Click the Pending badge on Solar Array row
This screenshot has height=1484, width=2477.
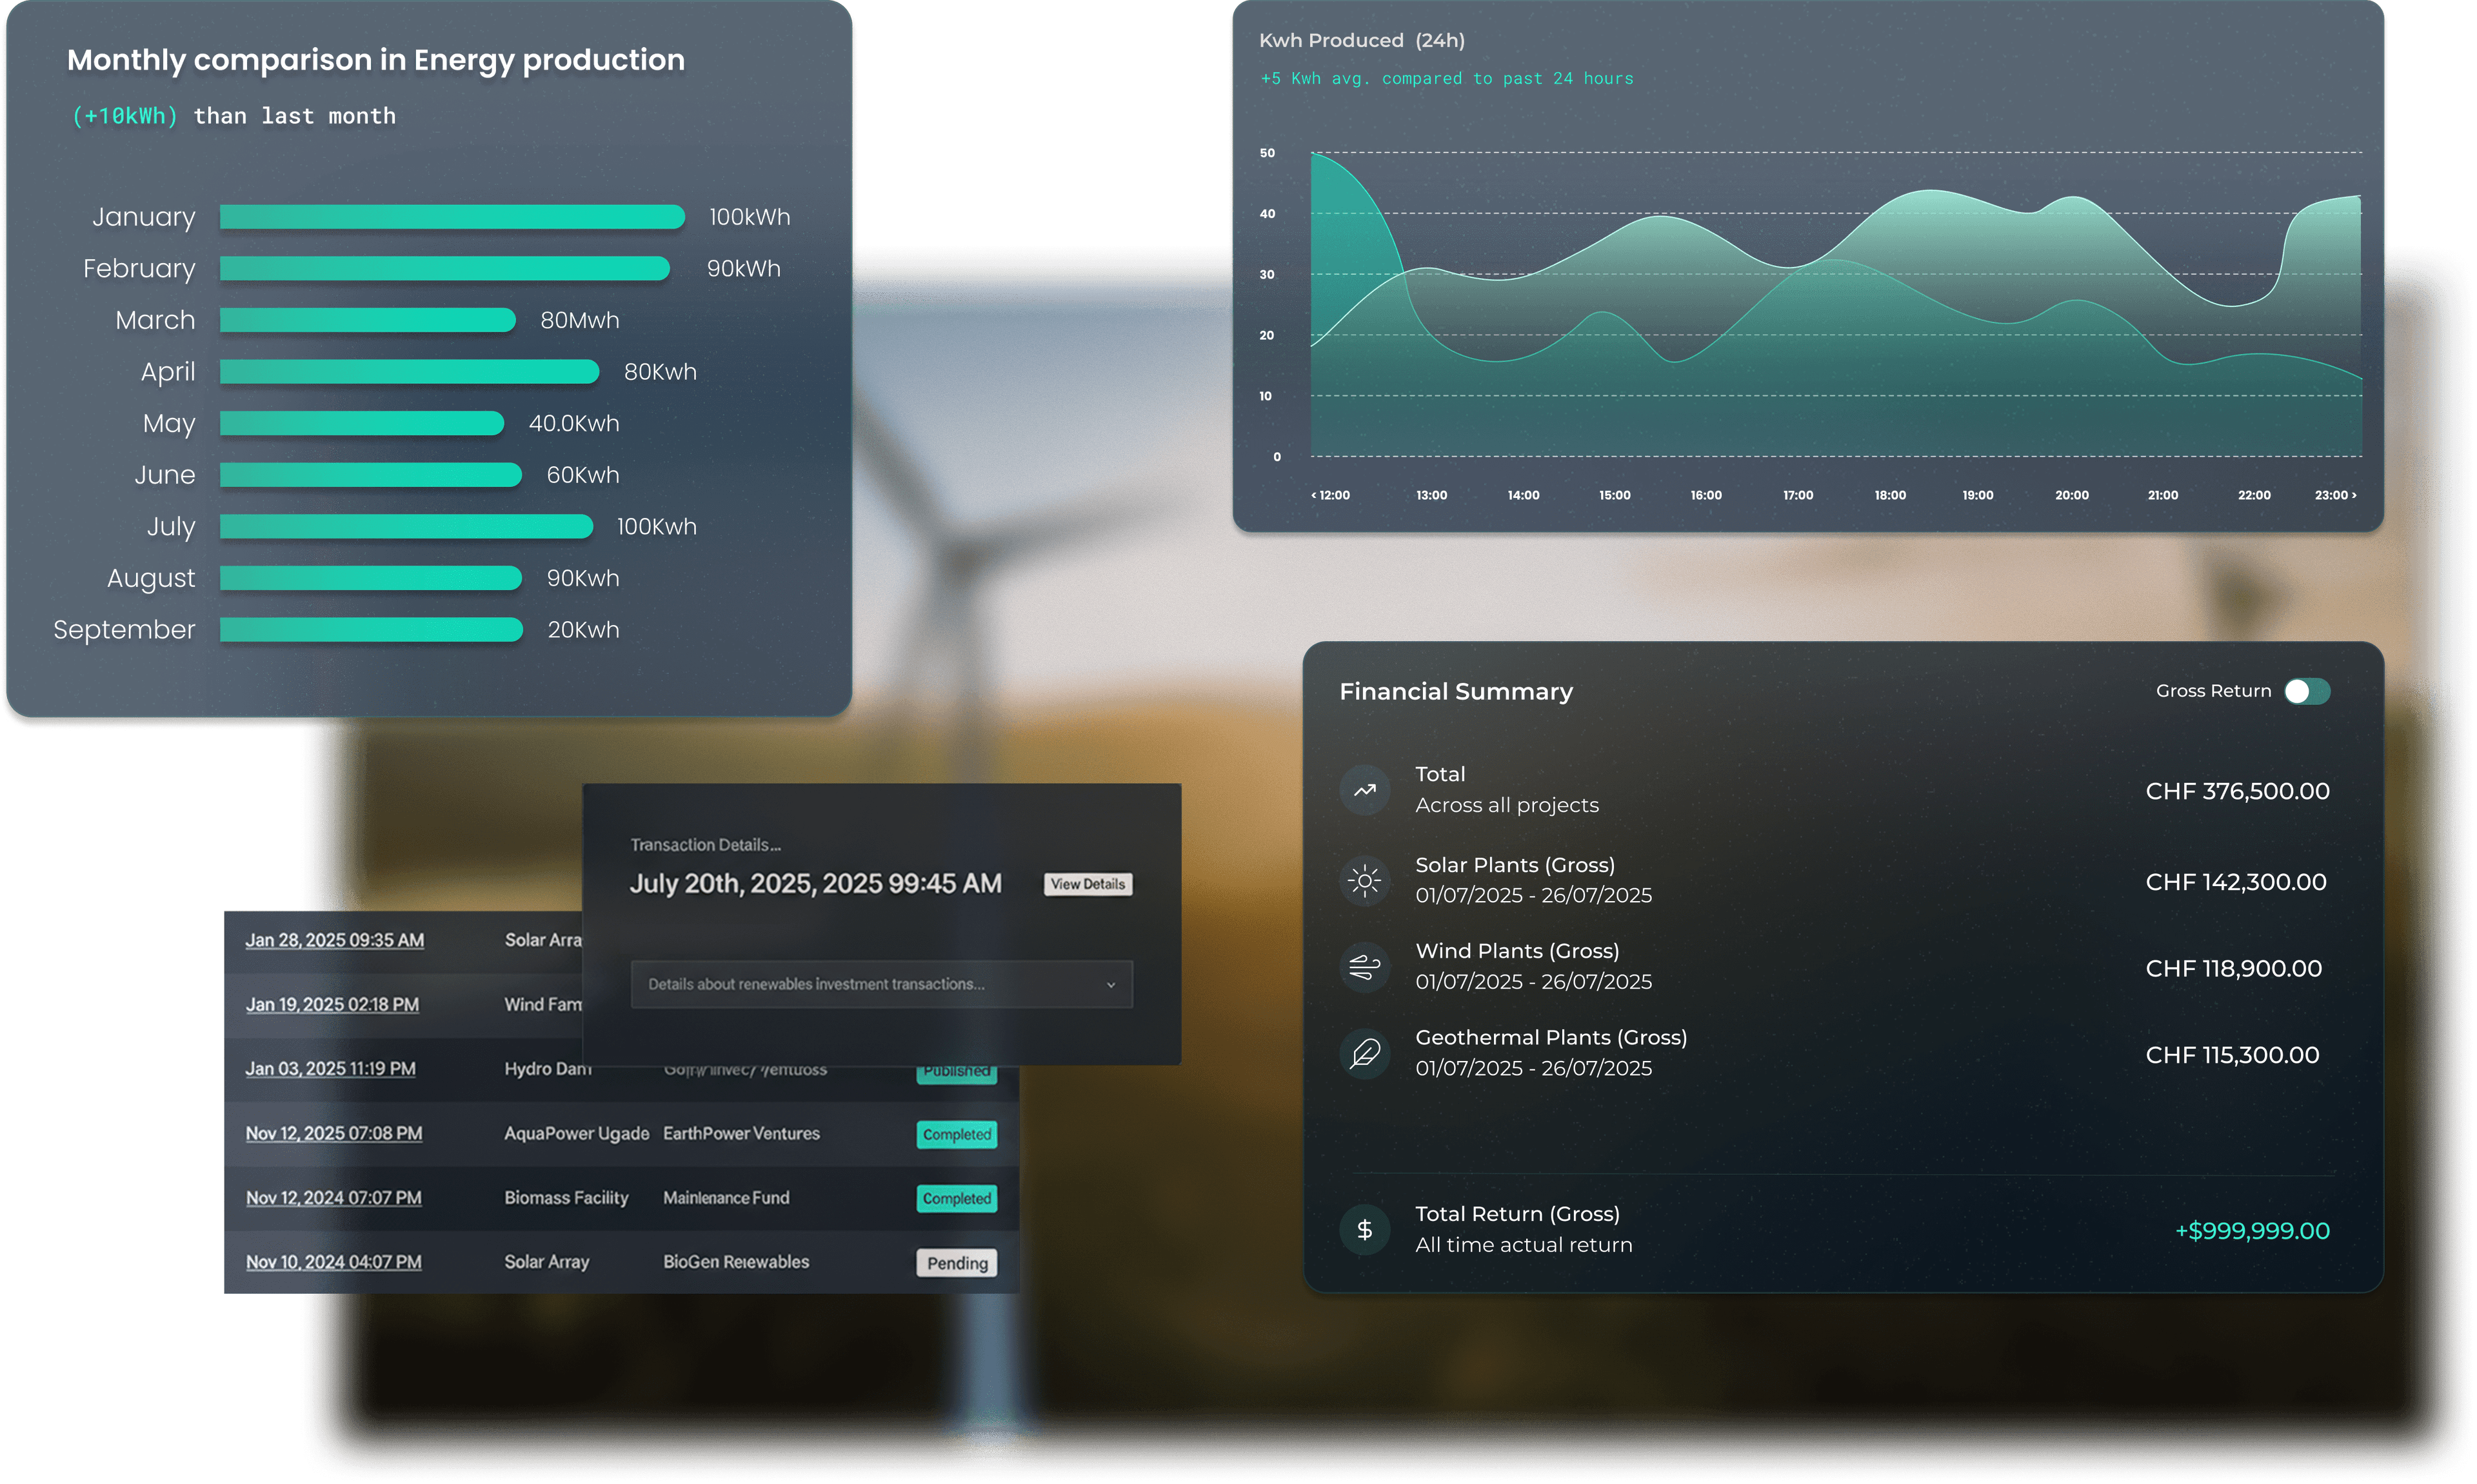956,1262
